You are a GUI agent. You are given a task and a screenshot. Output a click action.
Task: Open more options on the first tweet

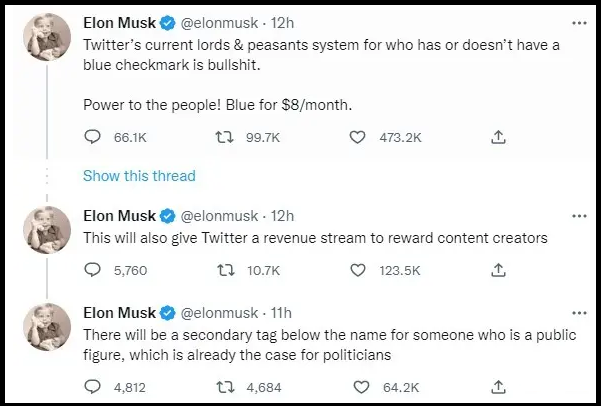578,23
